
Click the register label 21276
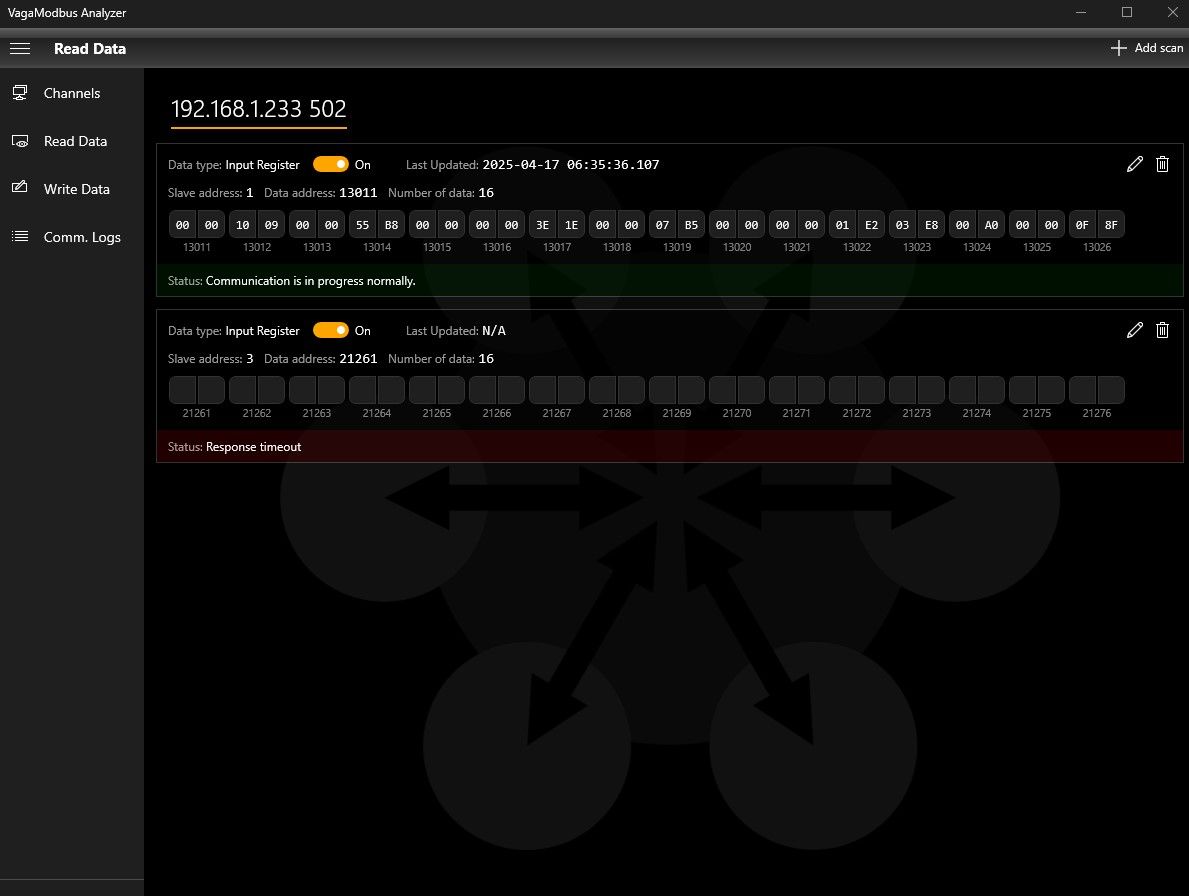pos(1096,413)
